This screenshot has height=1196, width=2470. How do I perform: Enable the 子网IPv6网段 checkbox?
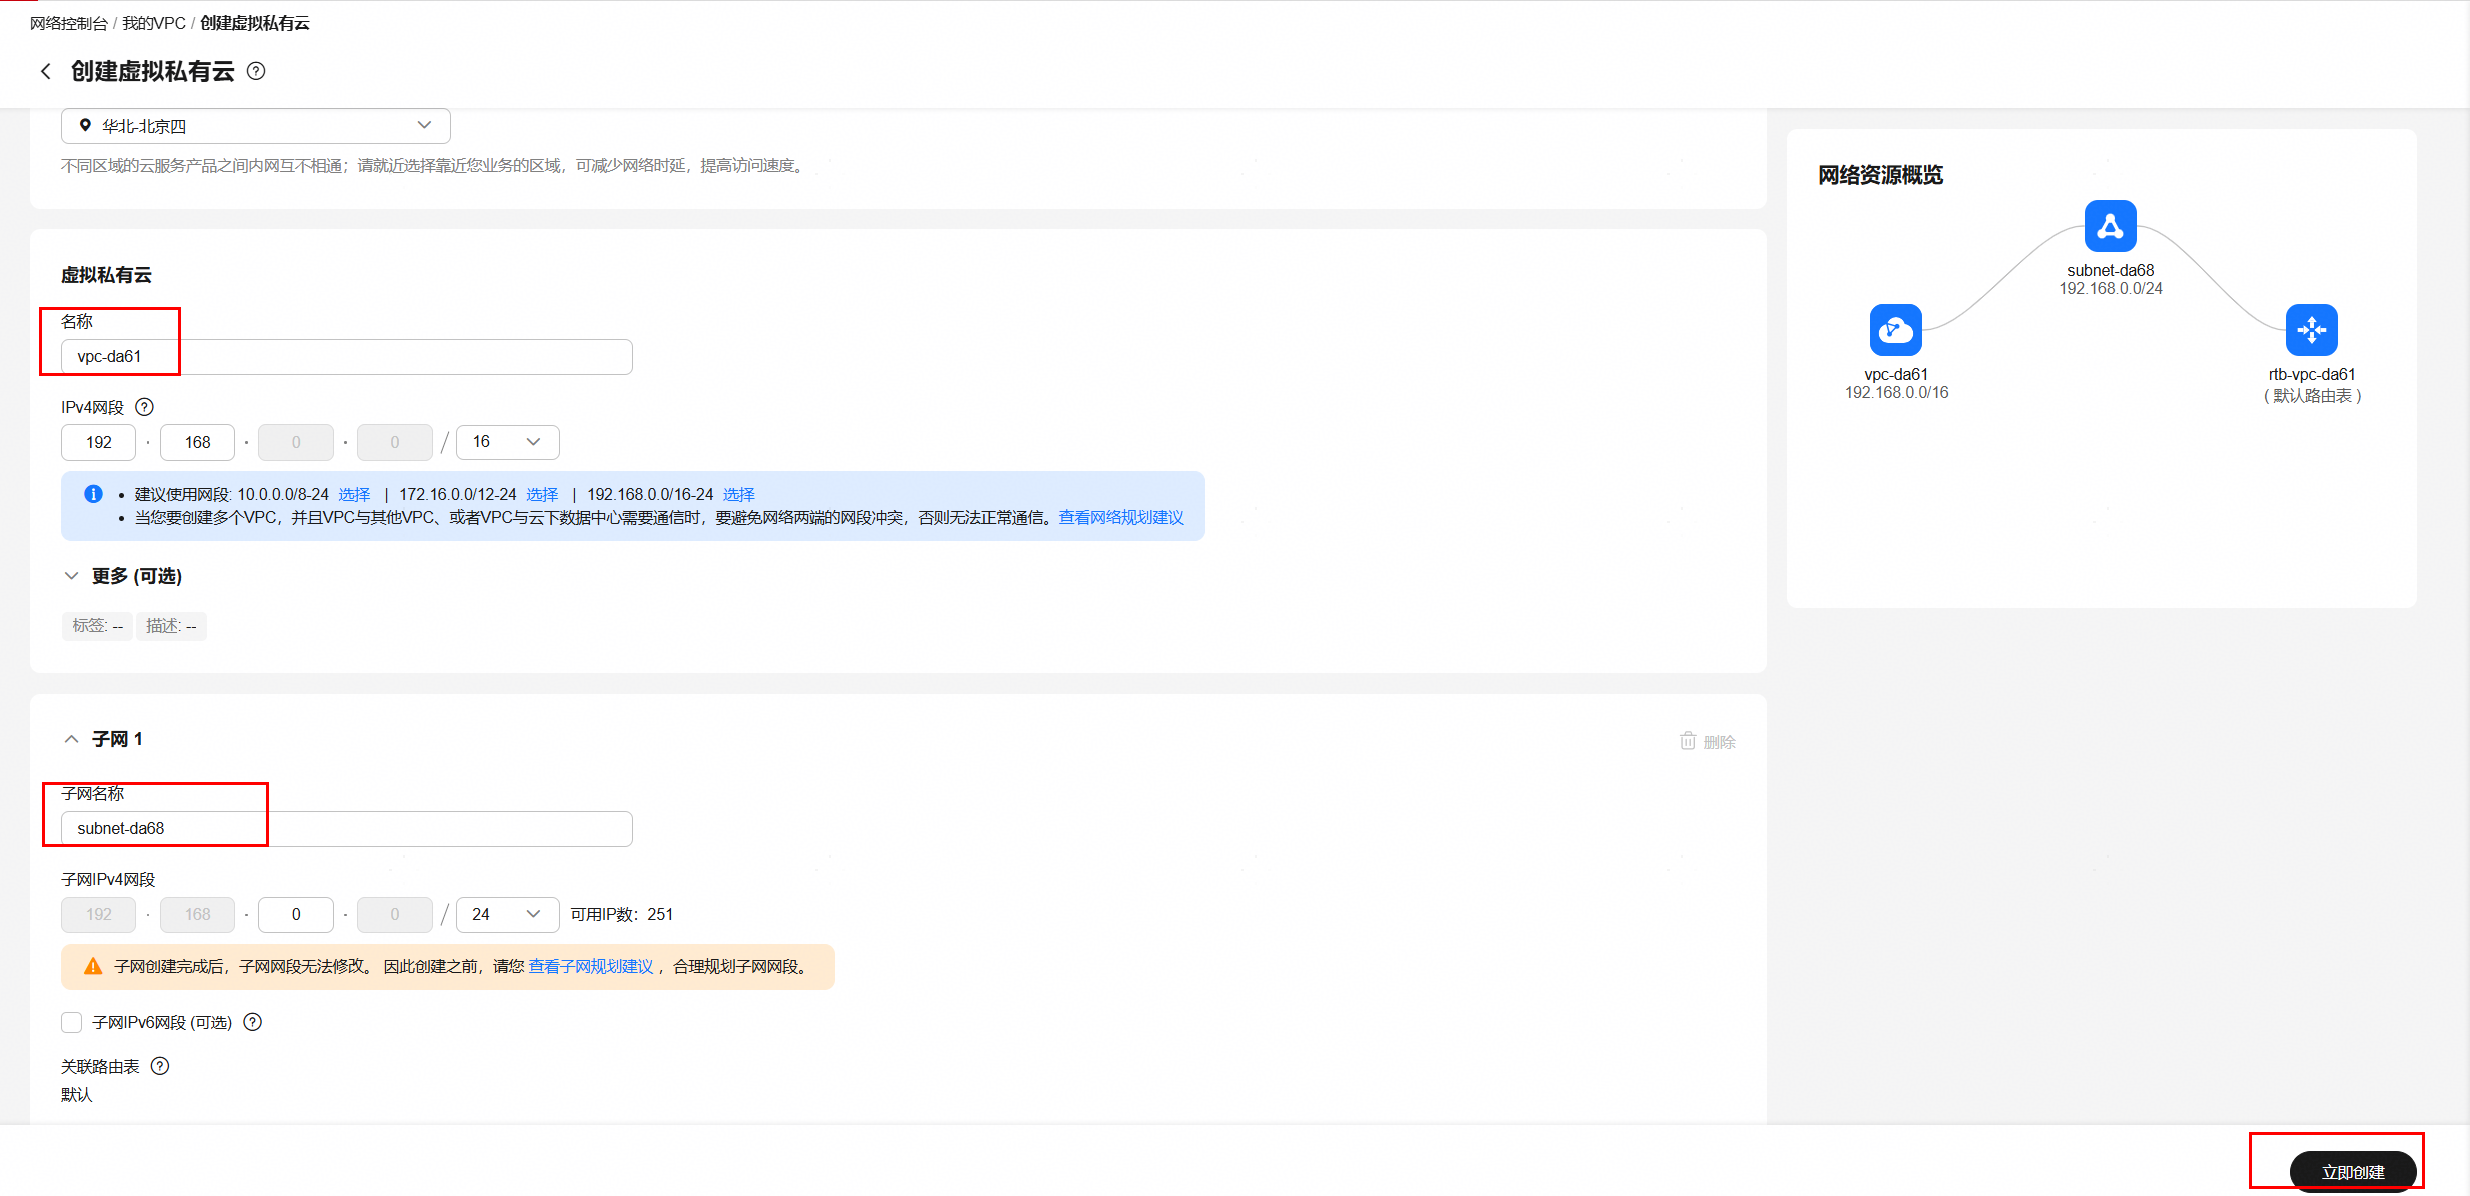72,1022
